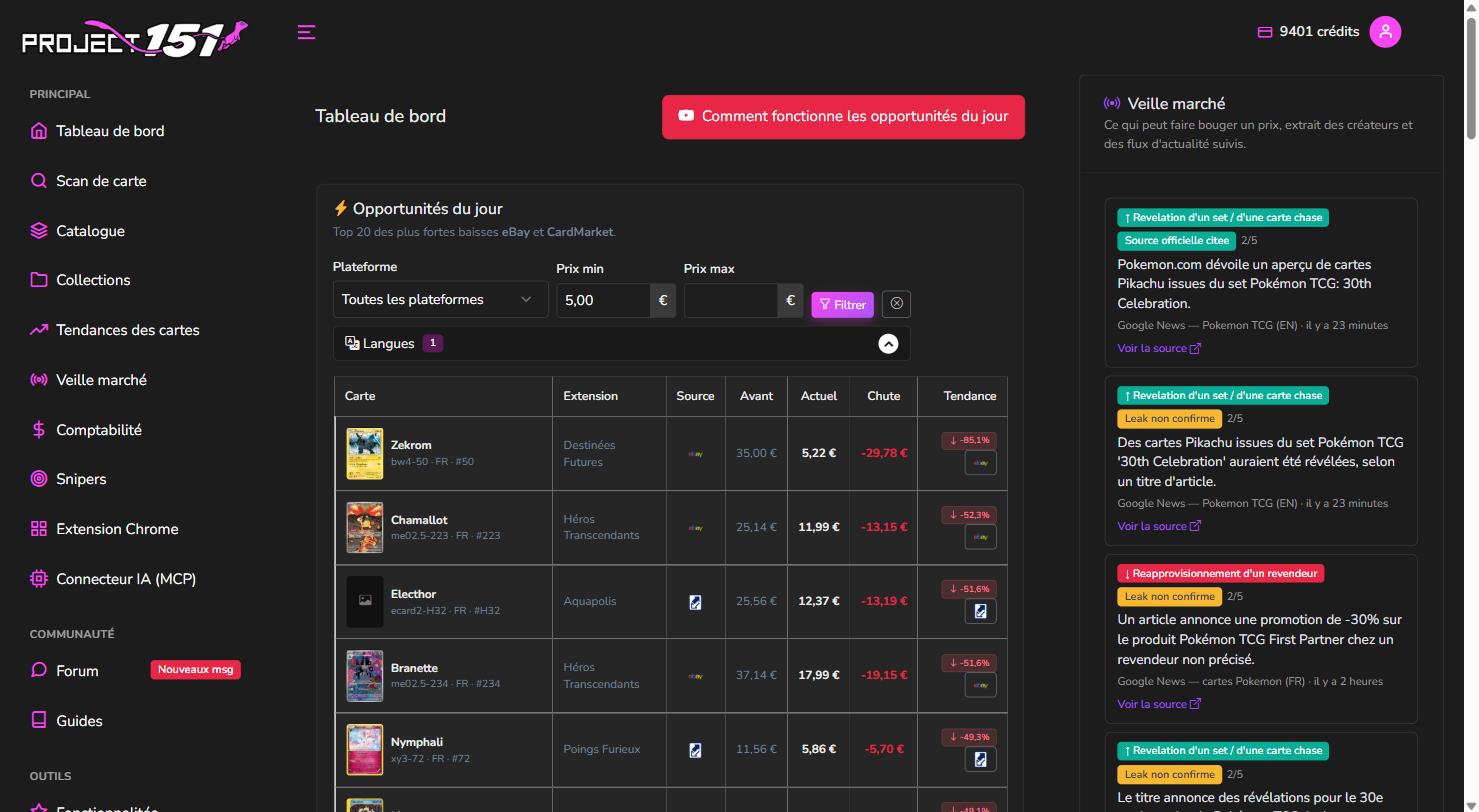Open the Toutes les plateformes dropdown
This screenshot has height=812, width=1479.
point(440,300)
